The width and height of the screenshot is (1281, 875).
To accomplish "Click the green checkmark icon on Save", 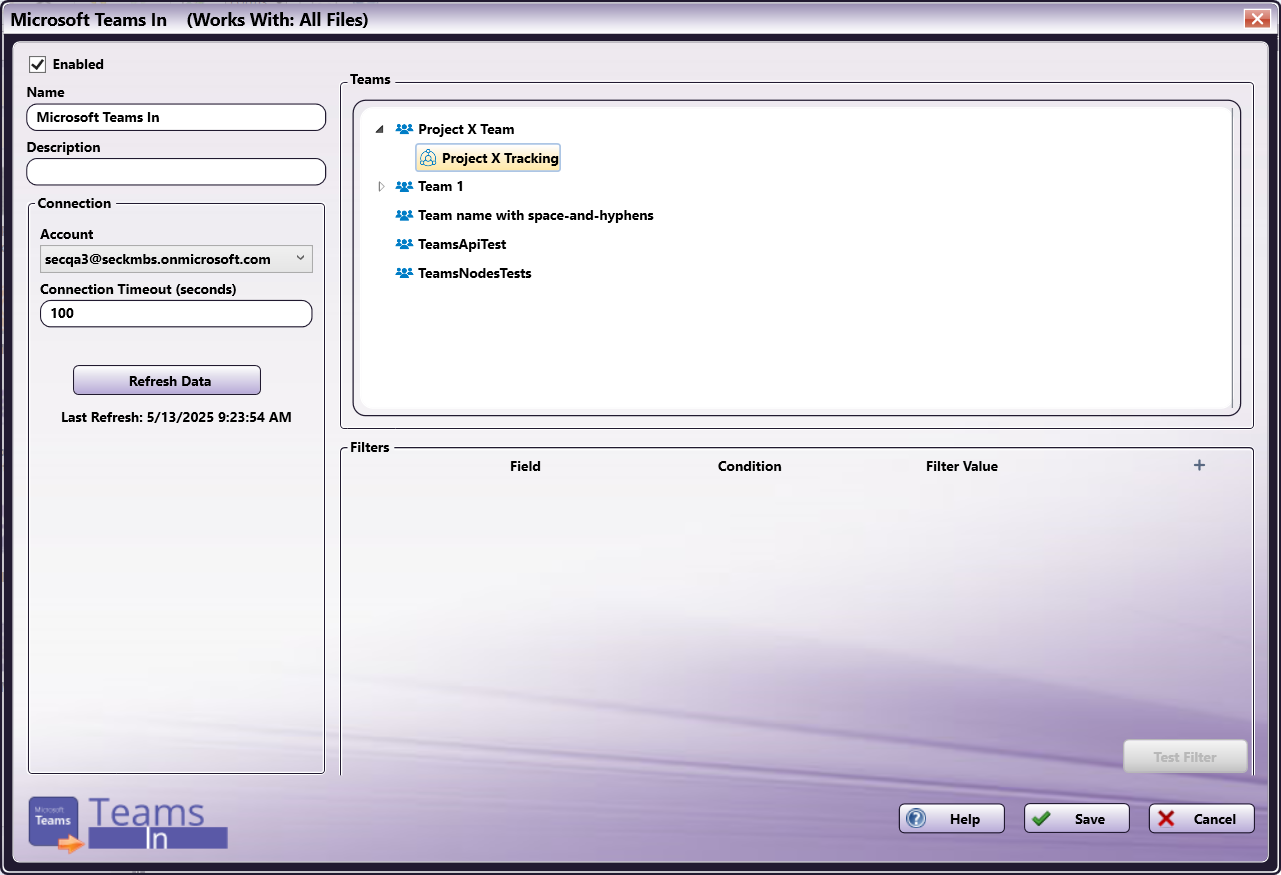I will (x=1041, y=819).
